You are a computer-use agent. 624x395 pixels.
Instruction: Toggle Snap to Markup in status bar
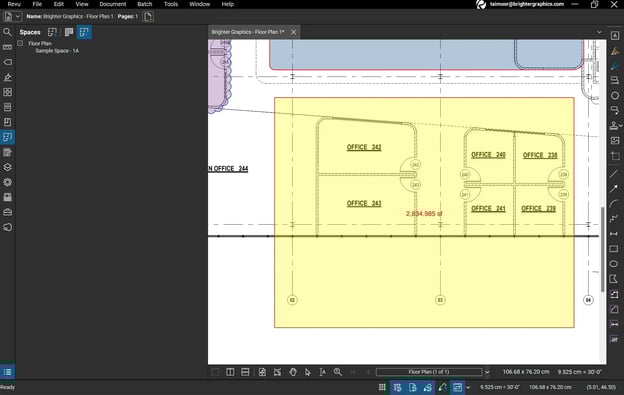427,387
